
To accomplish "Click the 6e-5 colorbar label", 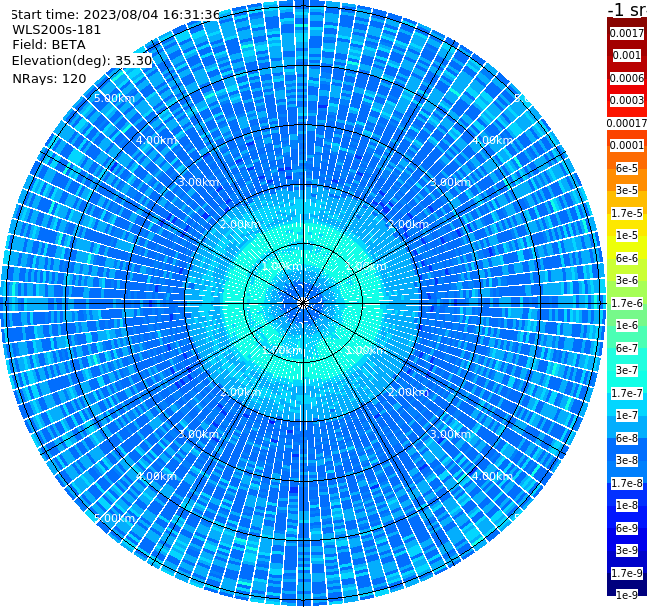I will (627, 168).
